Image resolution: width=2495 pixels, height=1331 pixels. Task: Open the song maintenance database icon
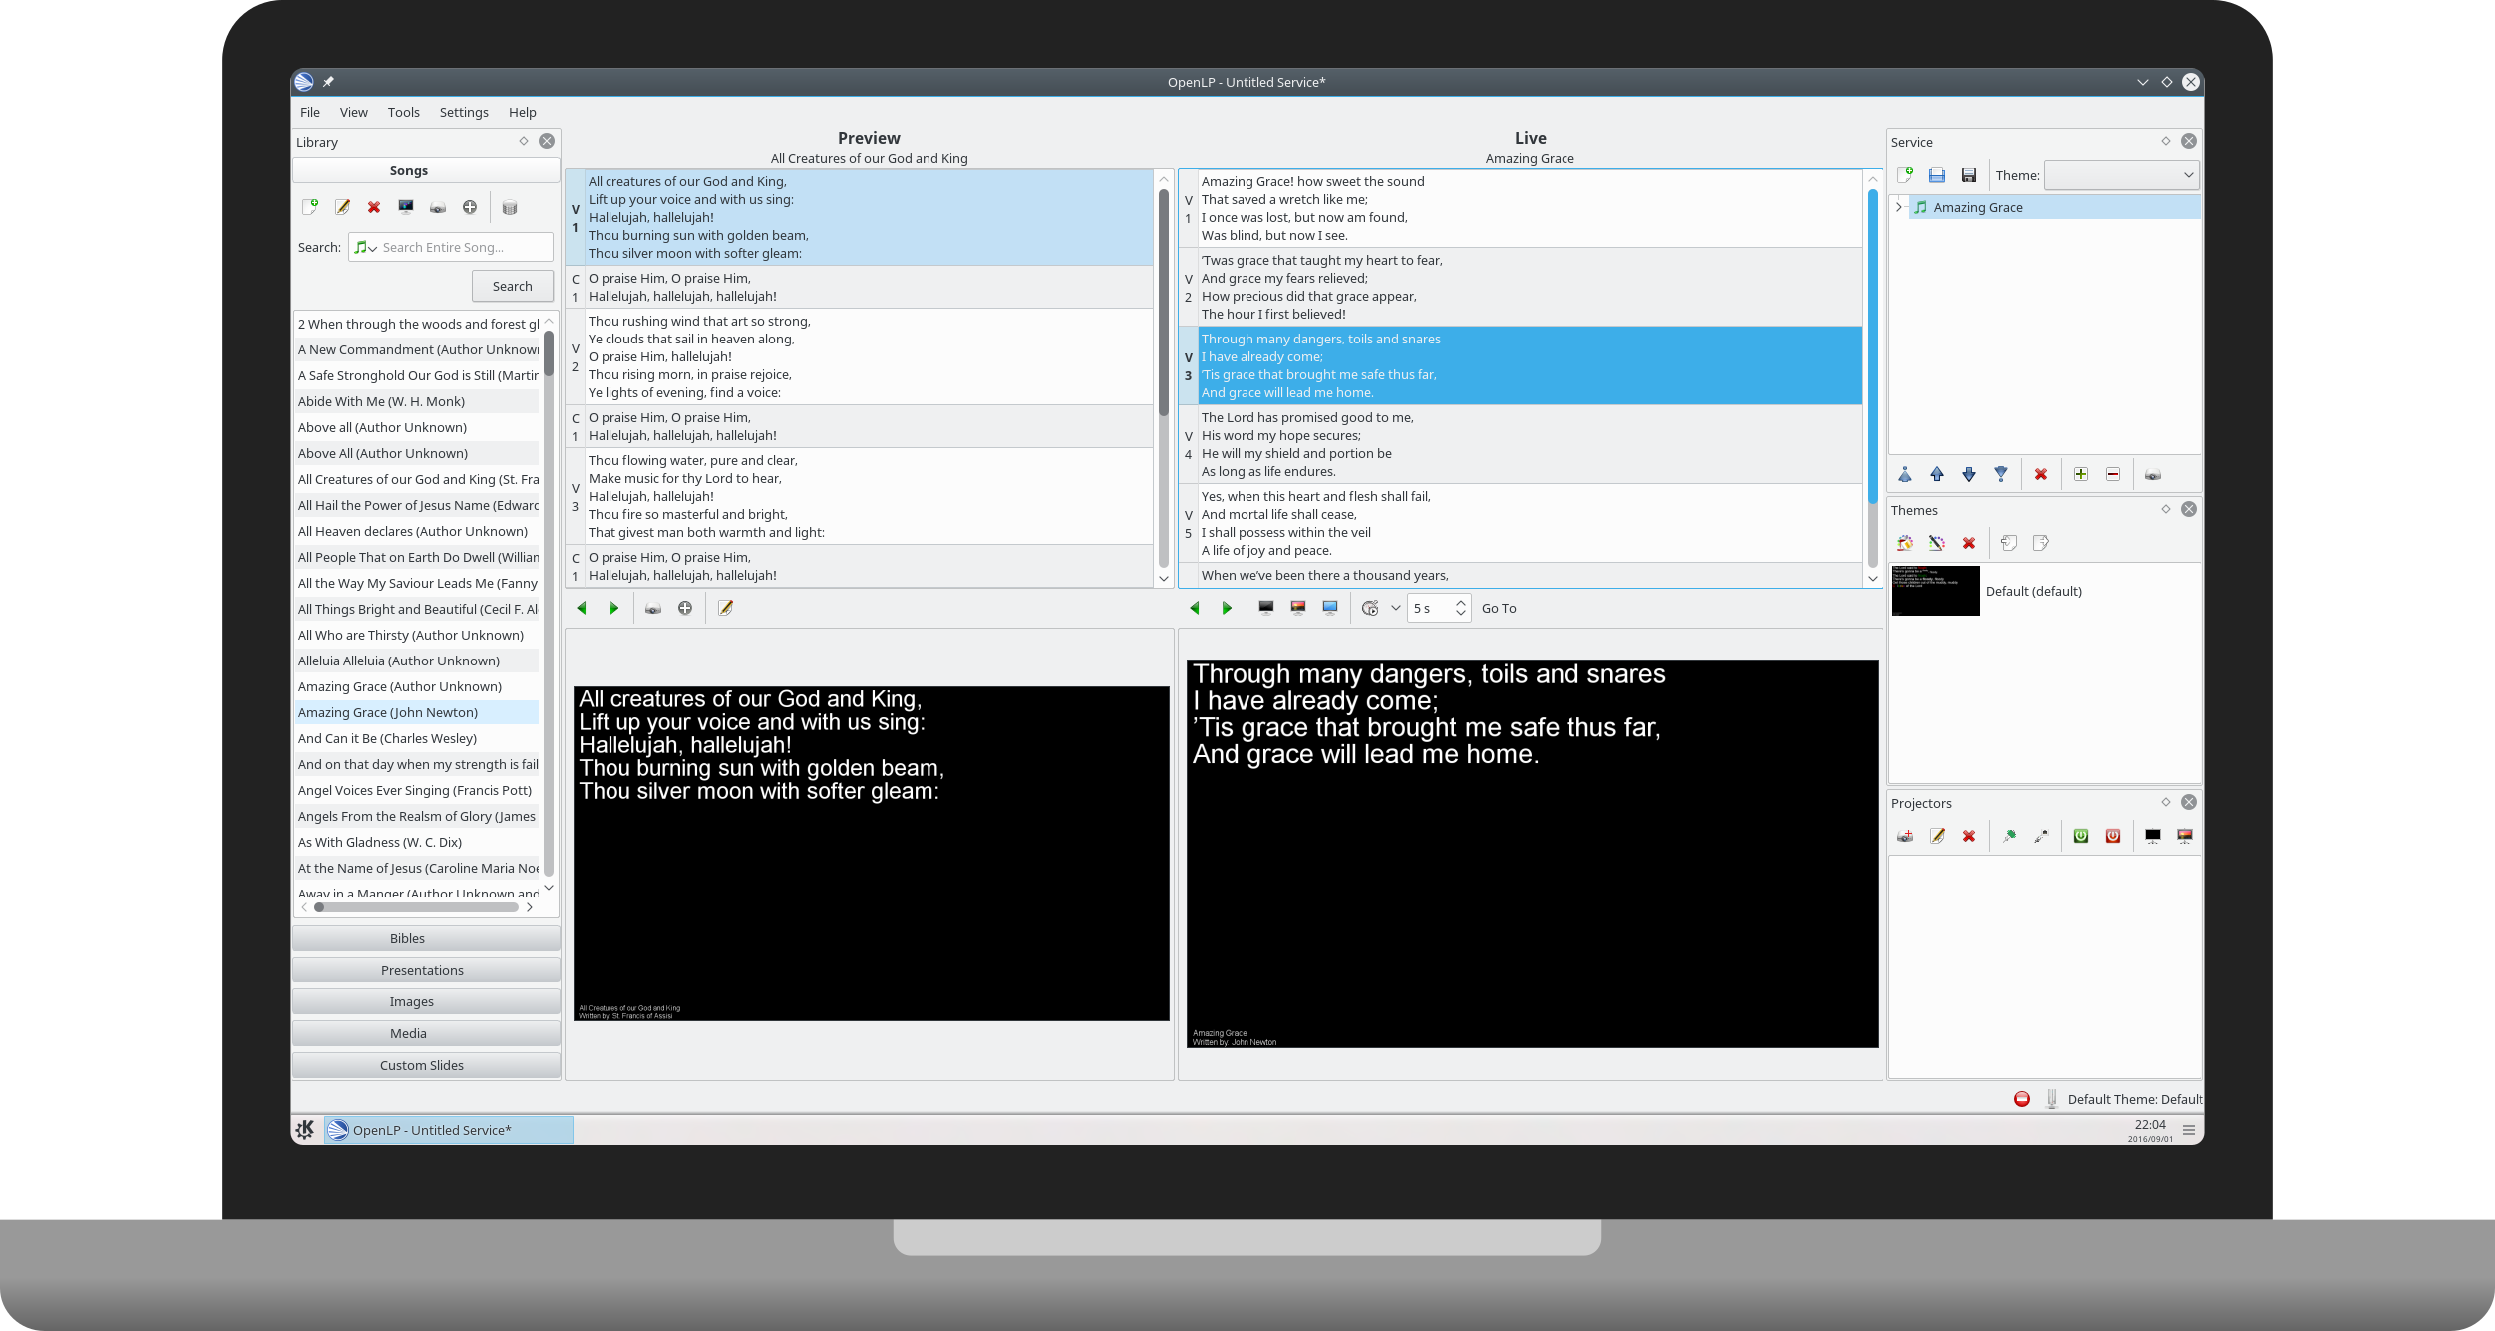click(510, 207)
